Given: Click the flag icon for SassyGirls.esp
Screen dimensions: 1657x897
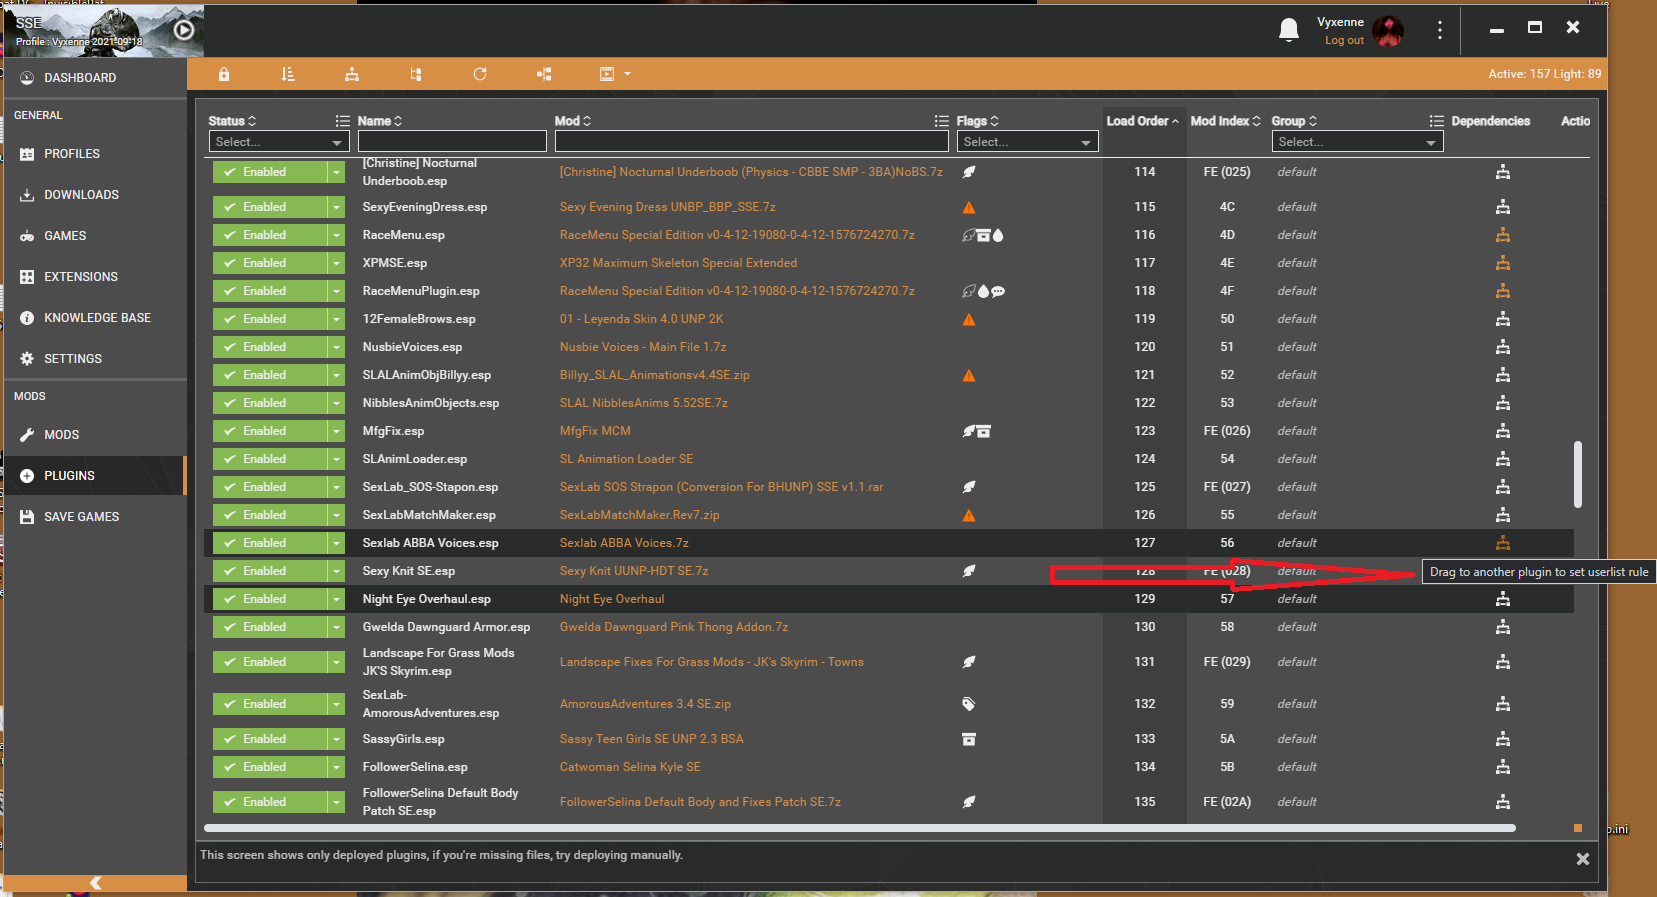Looking at the screenshot, I should coord(968,739).
